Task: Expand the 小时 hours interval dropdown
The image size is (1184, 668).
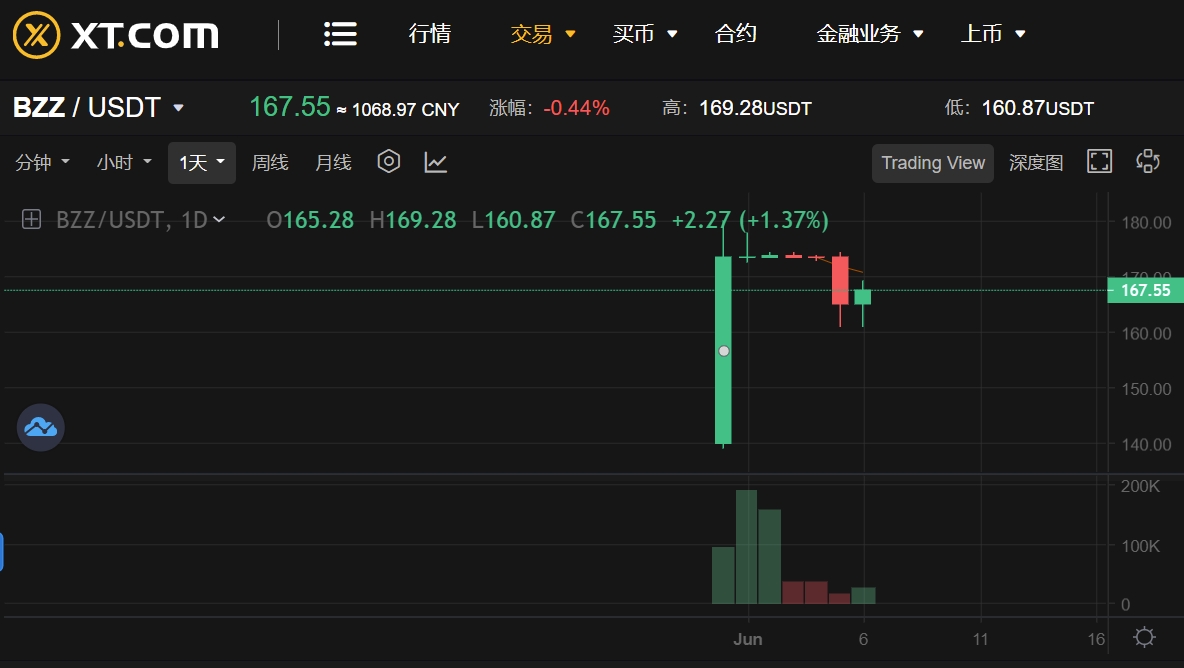Action: pyautogui.click(x=124, y=162)
